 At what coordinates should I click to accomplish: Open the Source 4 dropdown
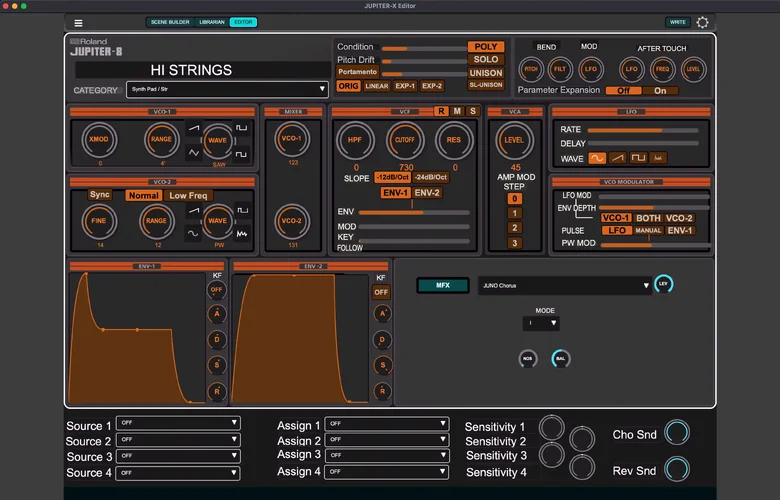[x=178, y=473]
